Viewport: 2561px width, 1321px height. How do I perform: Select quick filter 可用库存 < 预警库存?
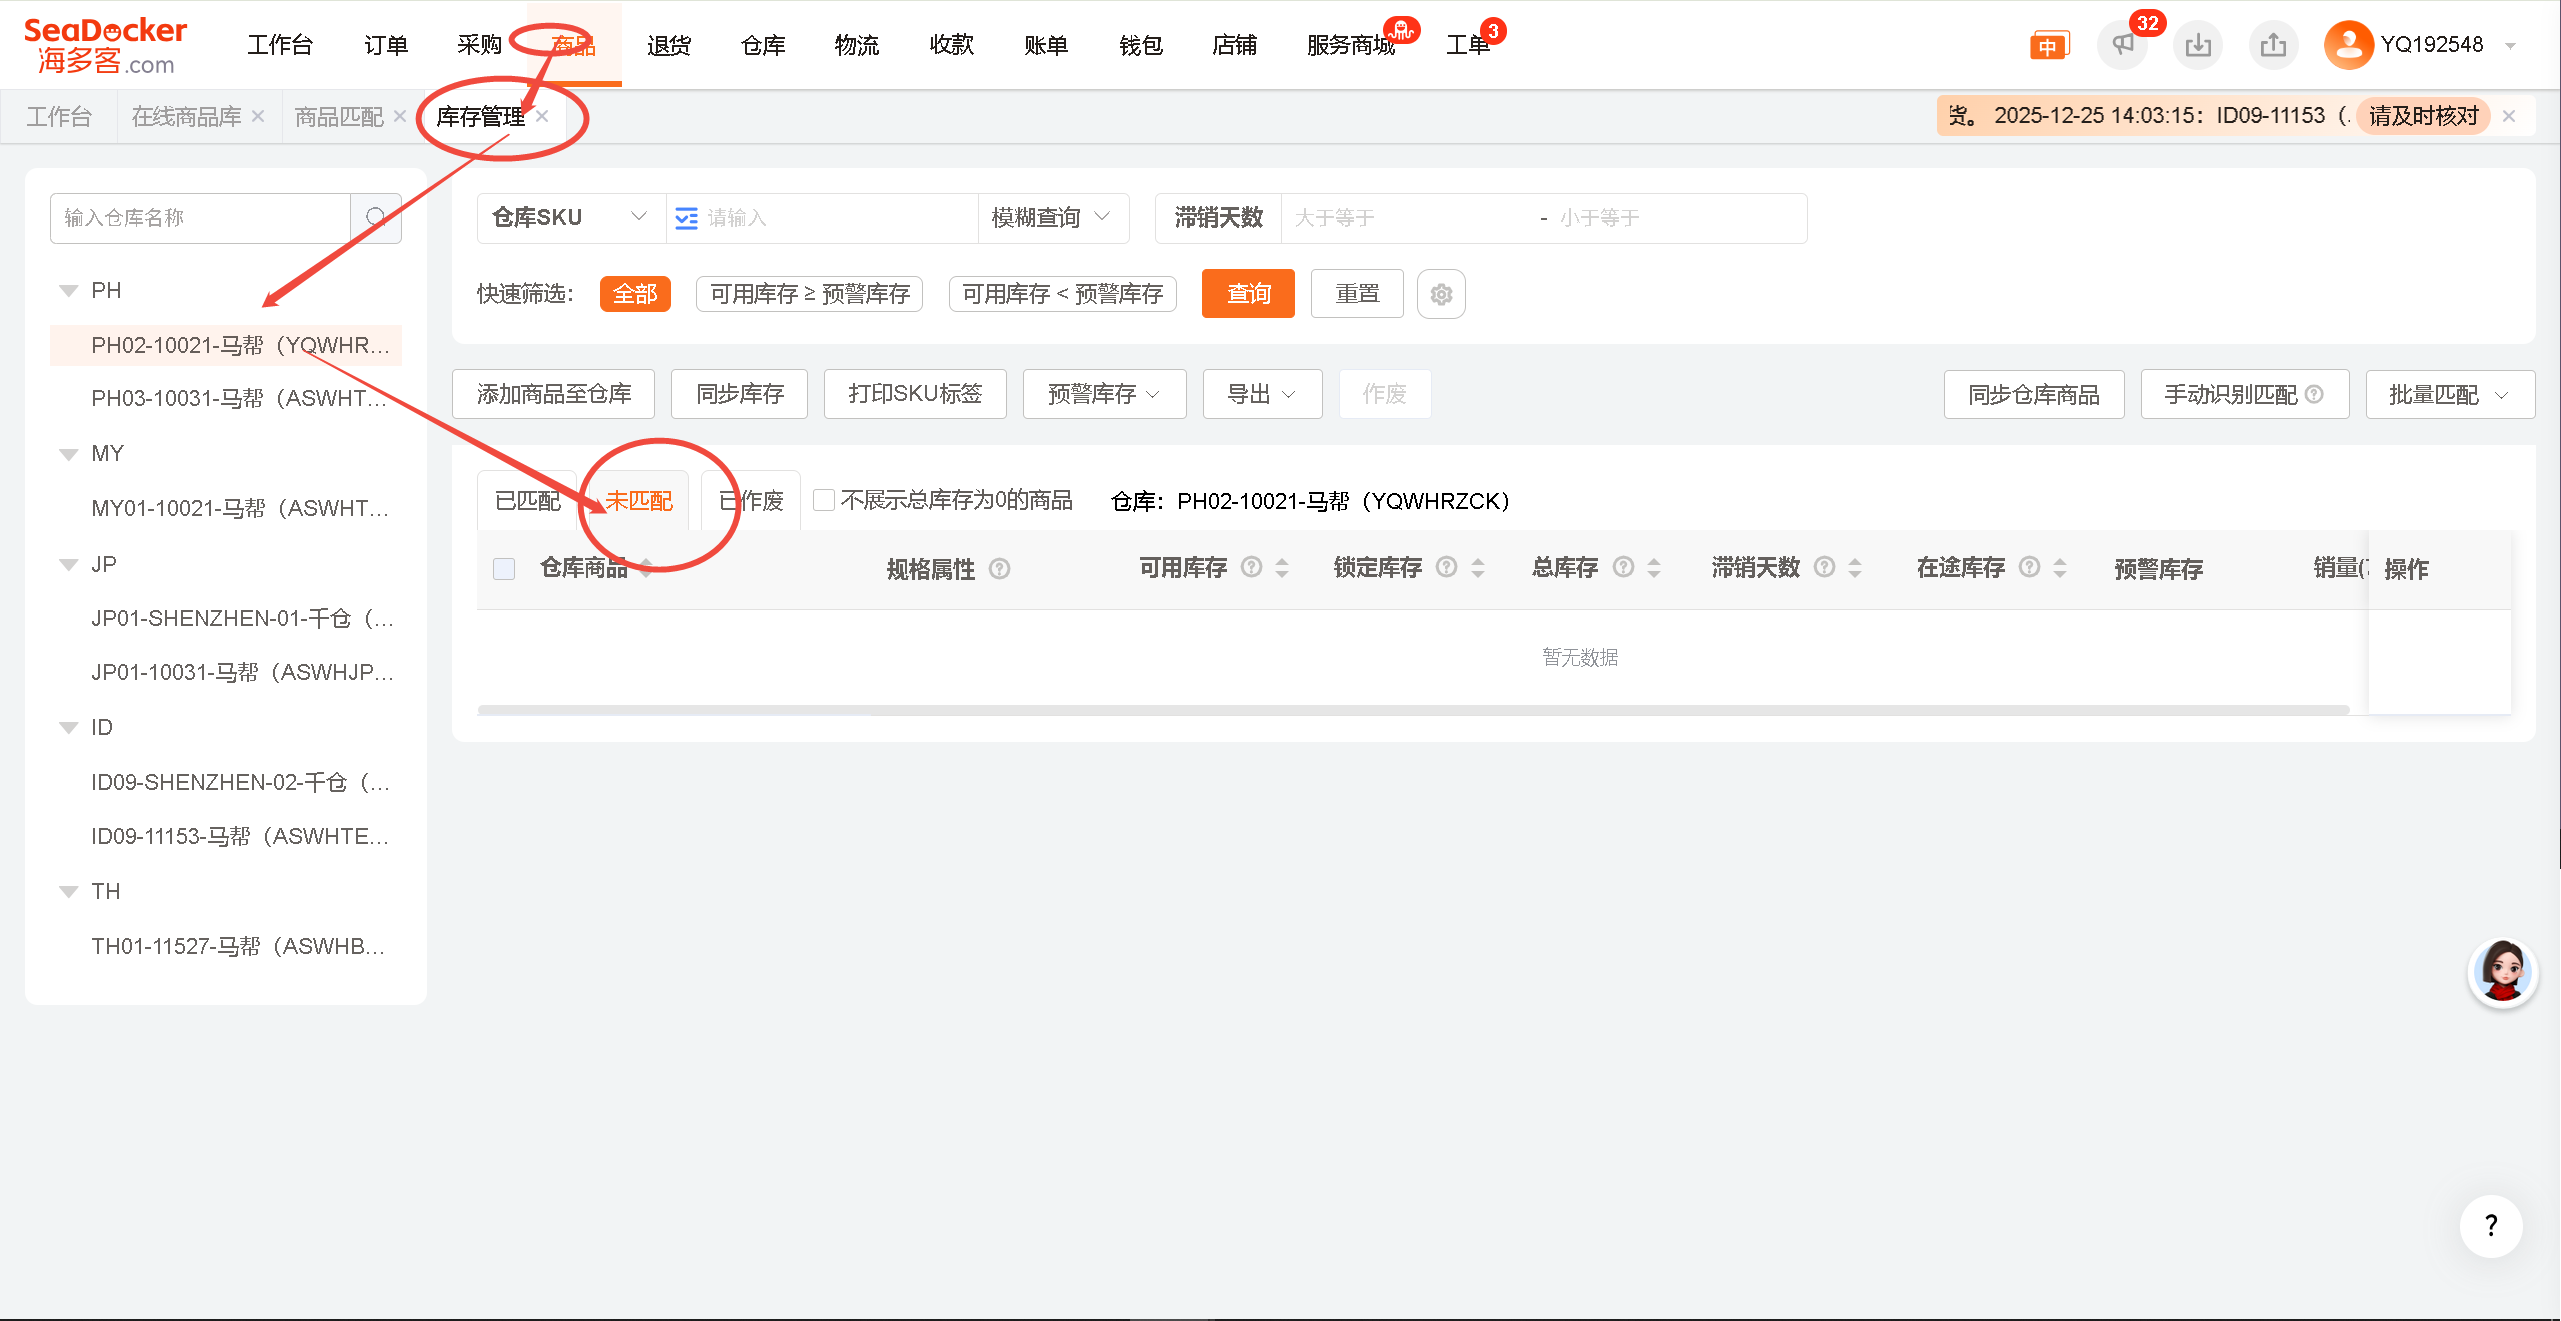[1062, 294]
